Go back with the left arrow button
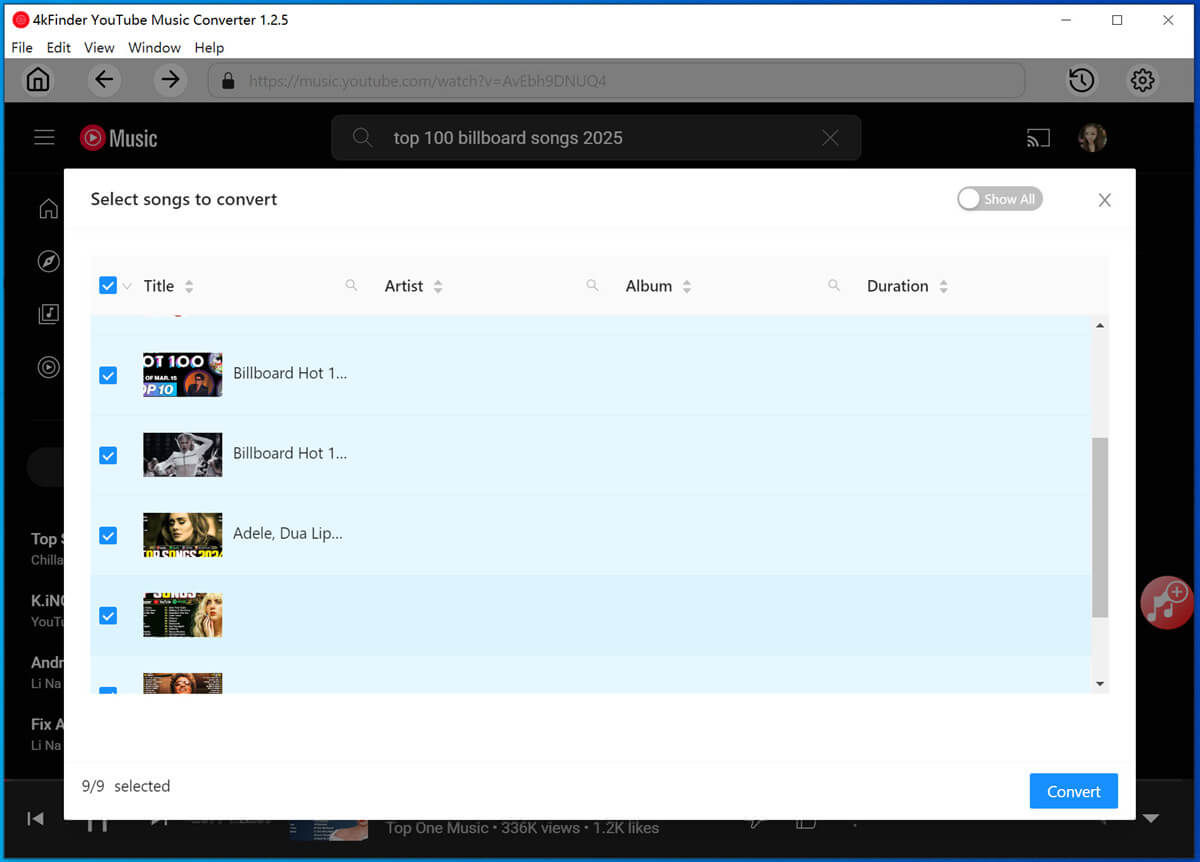 click(104, 80)
